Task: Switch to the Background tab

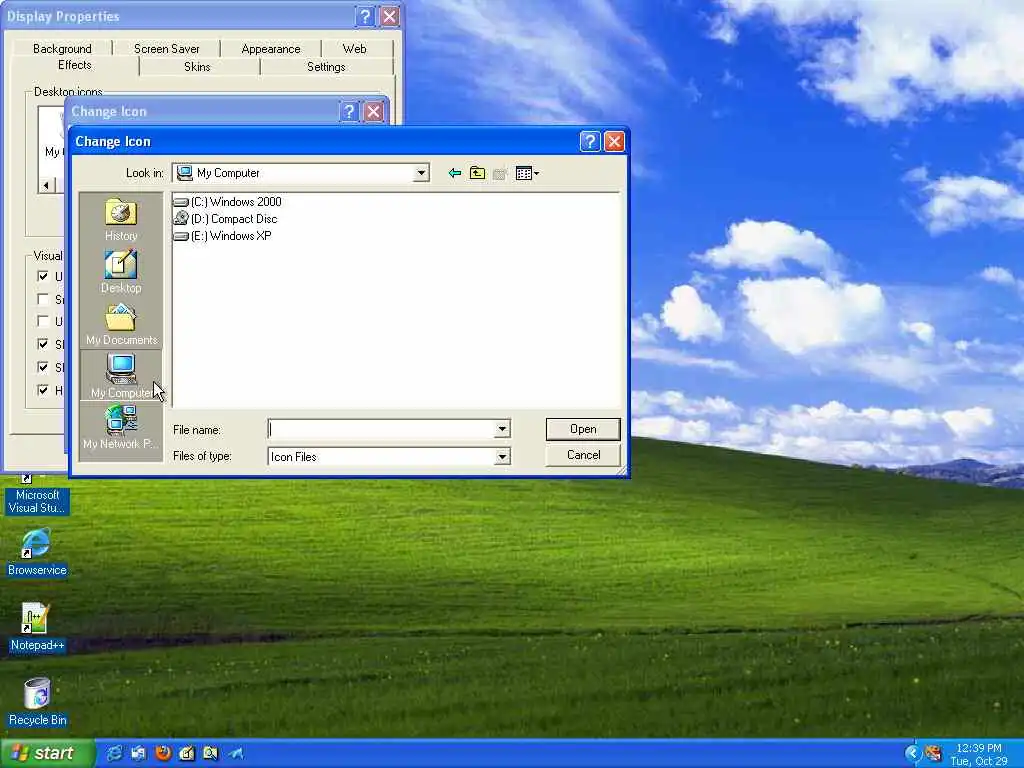Action: pos(62,49)
